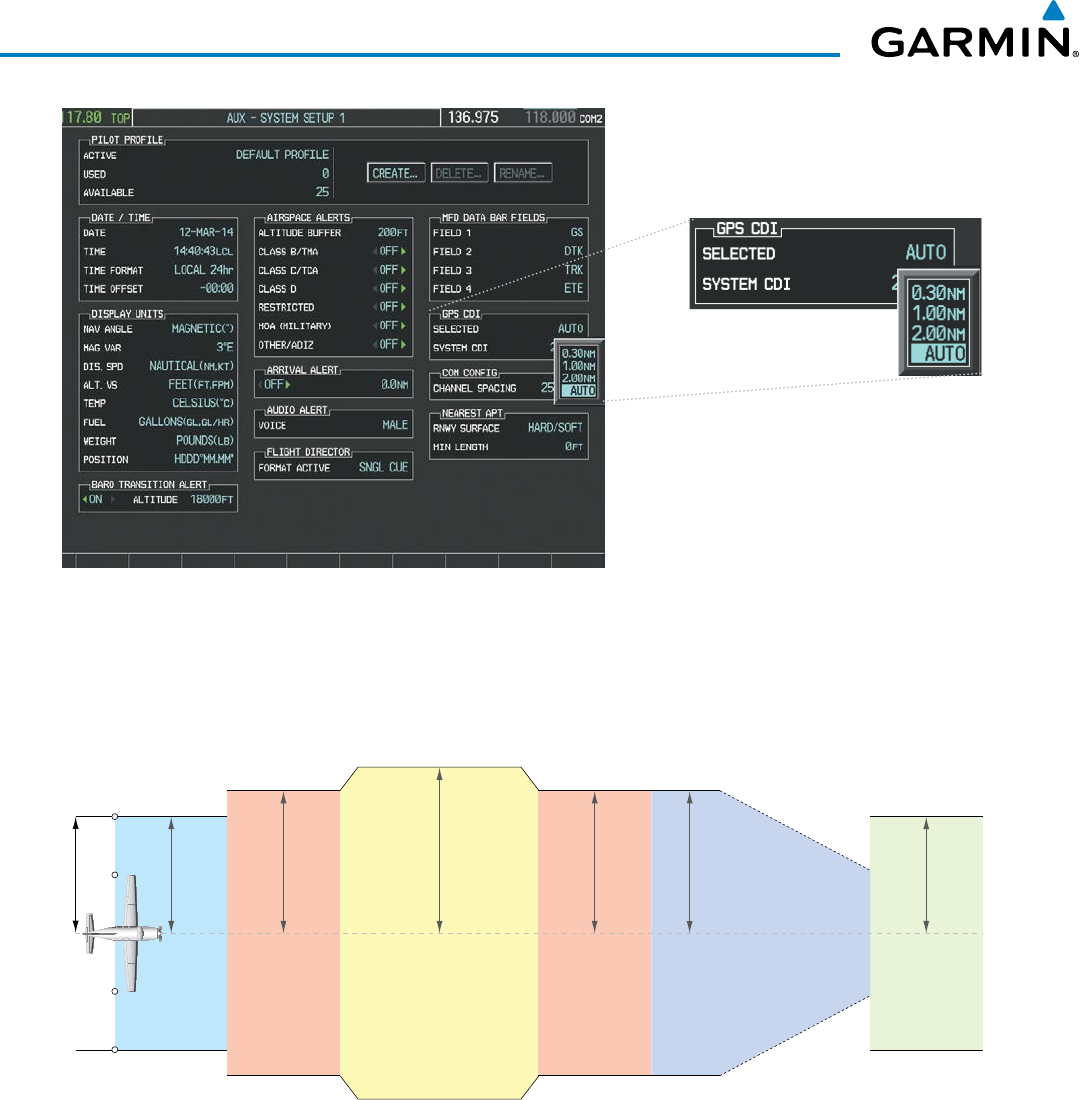Screen dimensions: 1080x1100
Task: Choose 1.00NM in small CDI dropdown list
Action: [579, 365]
